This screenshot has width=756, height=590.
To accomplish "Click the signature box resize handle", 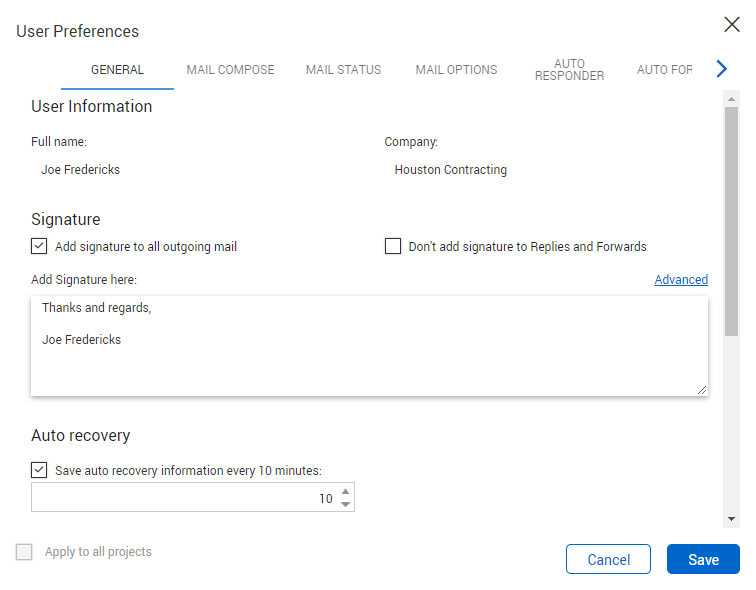I will click(702, 390).
